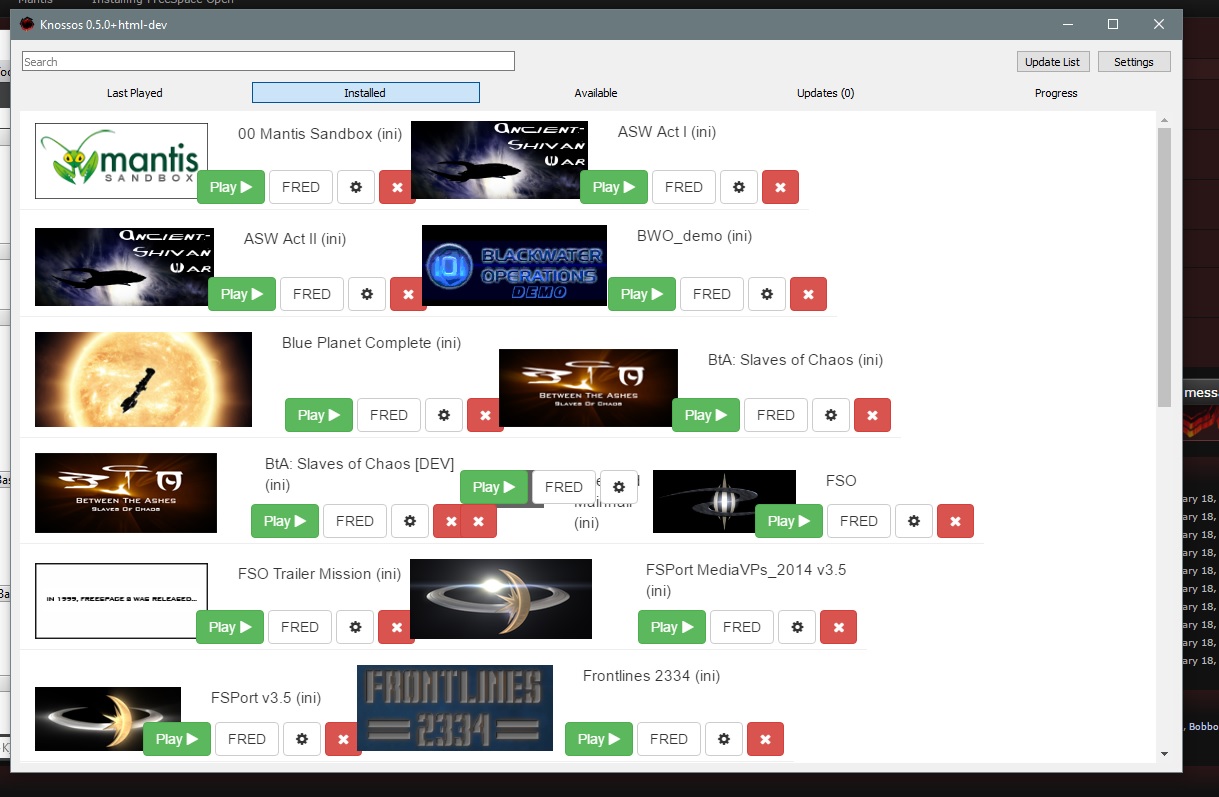1219x797 pixels.
Task: Open FRED for FSO mod
Action: click(x=859, y=521)
